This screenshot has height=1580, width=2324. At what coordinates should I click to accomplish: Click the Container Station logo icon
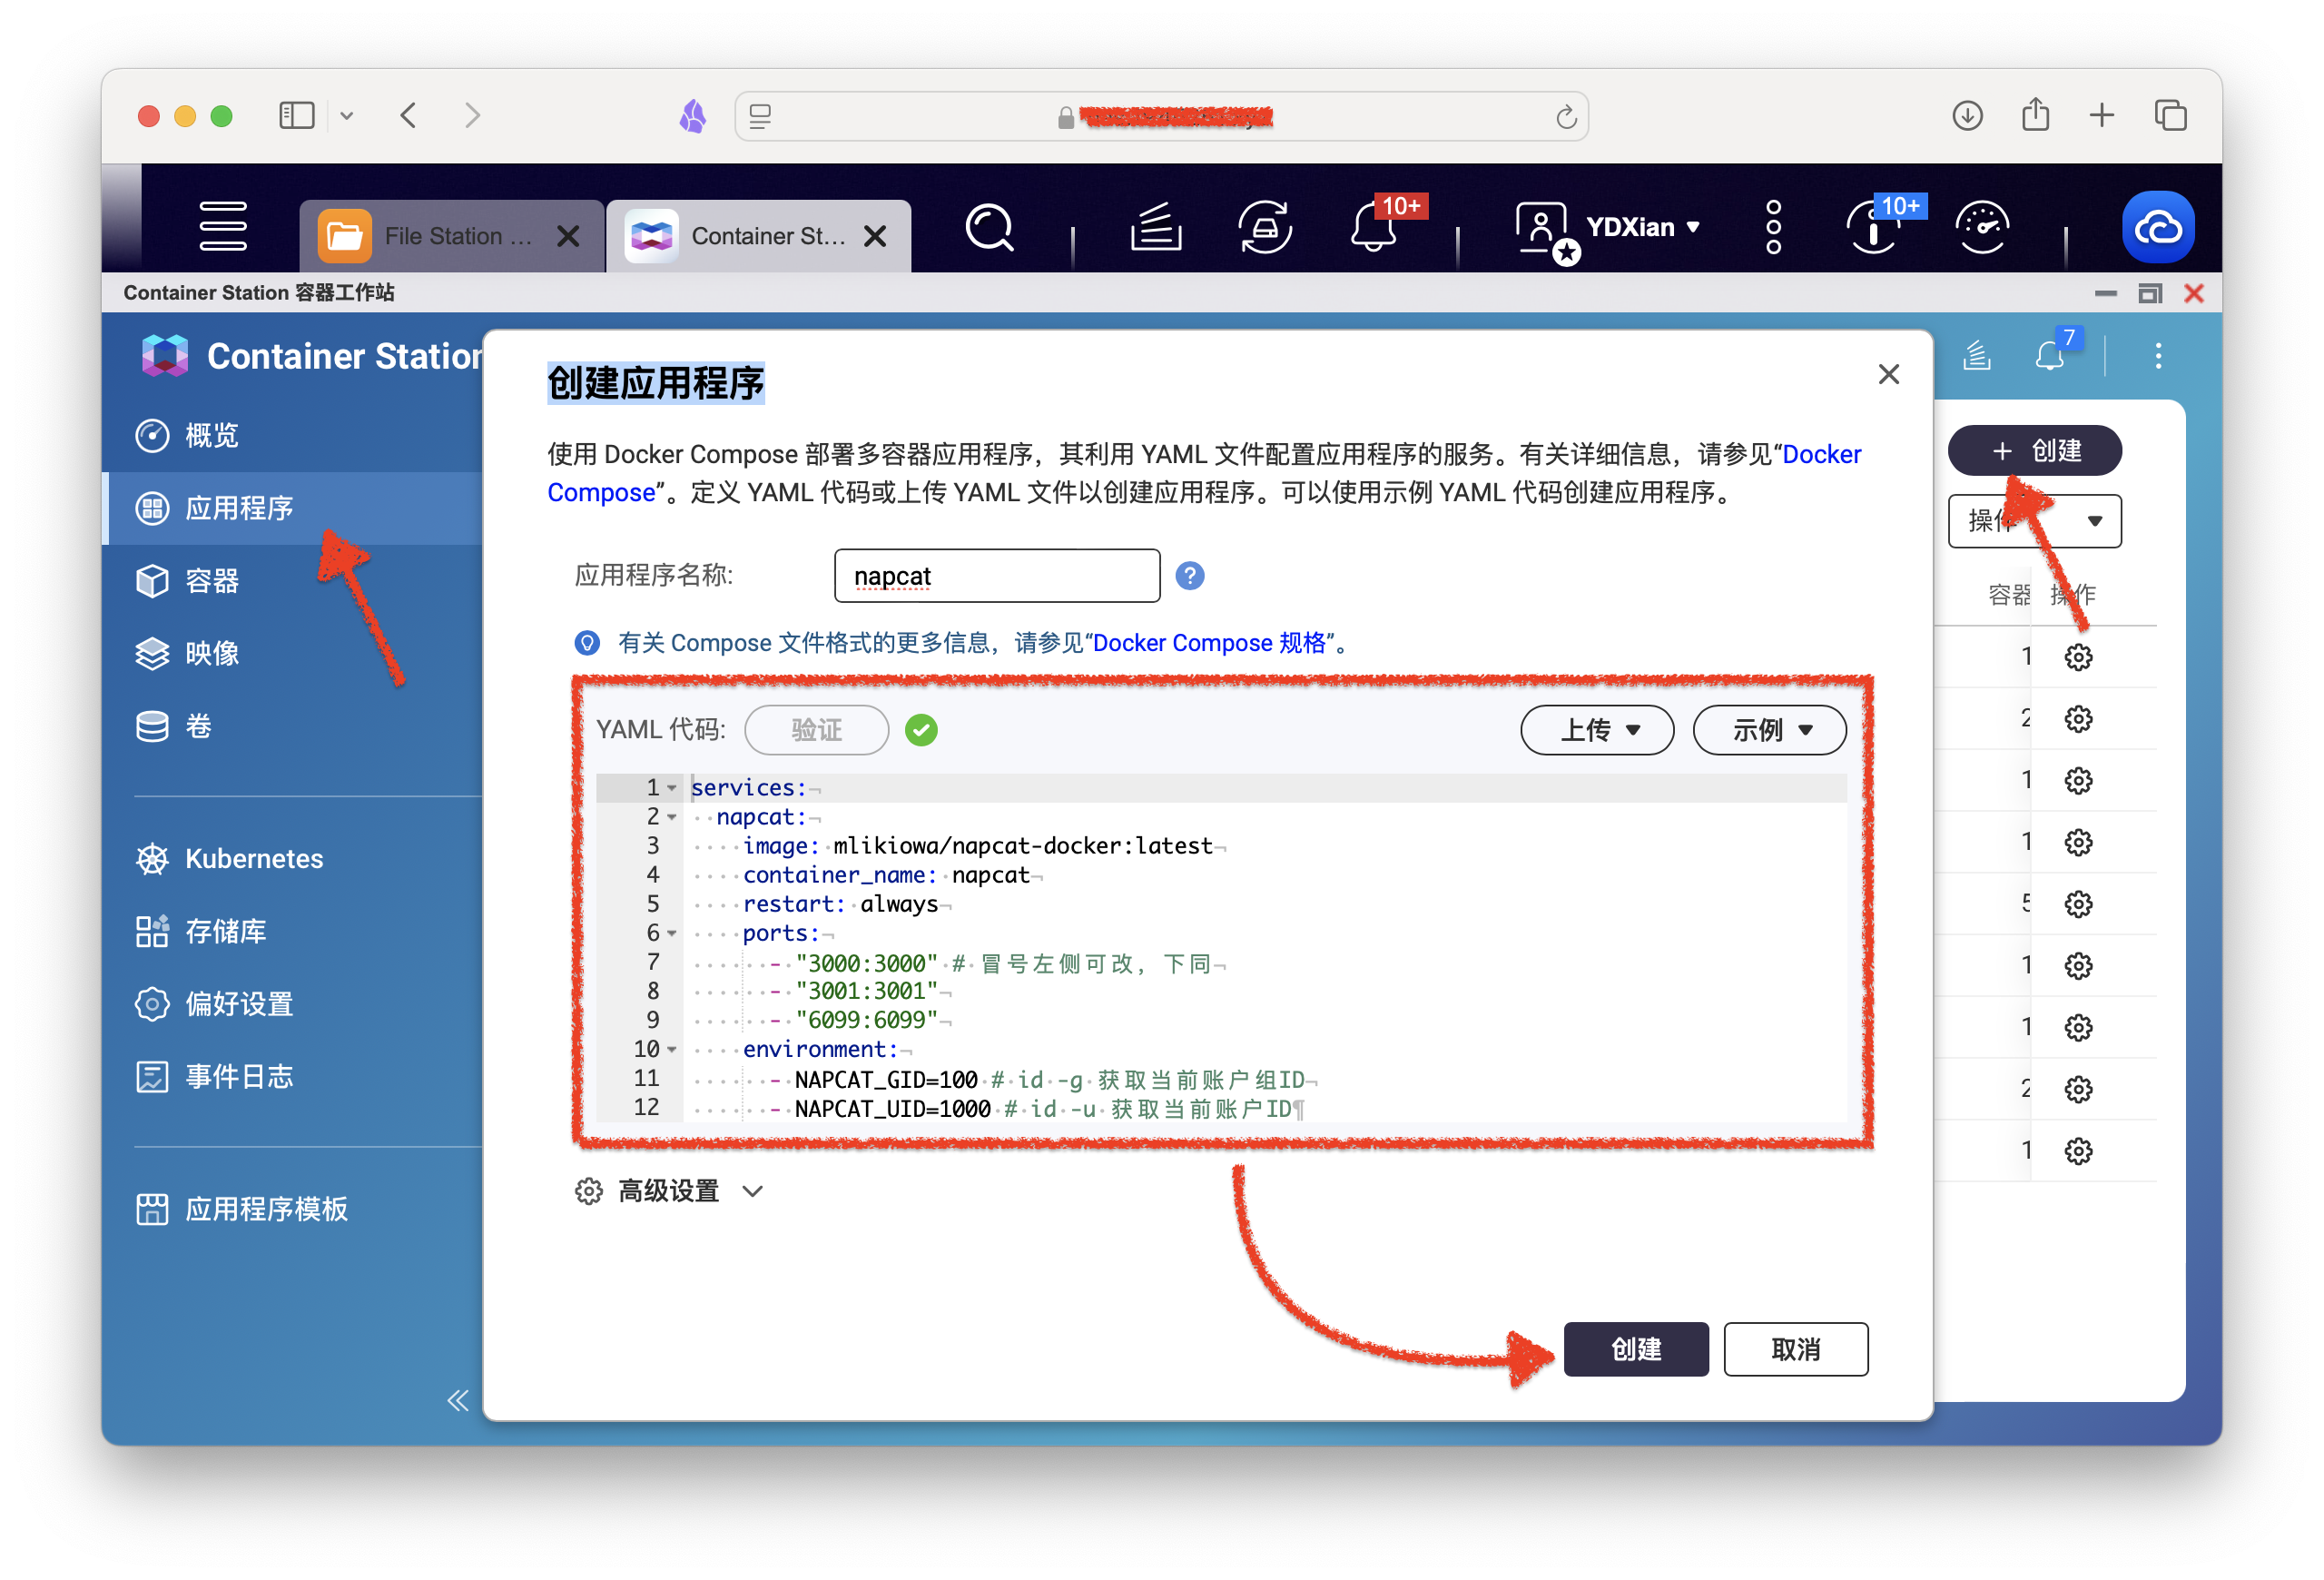coord(165,356)
